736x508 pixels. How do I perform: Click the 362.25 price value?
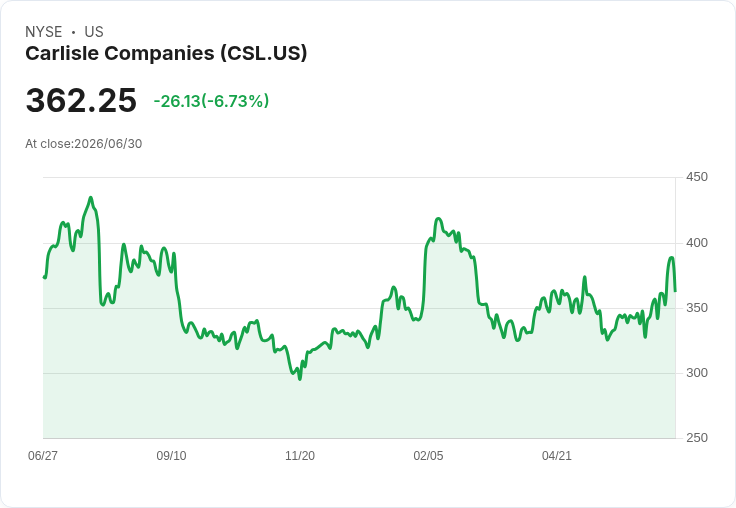(81, 100)
